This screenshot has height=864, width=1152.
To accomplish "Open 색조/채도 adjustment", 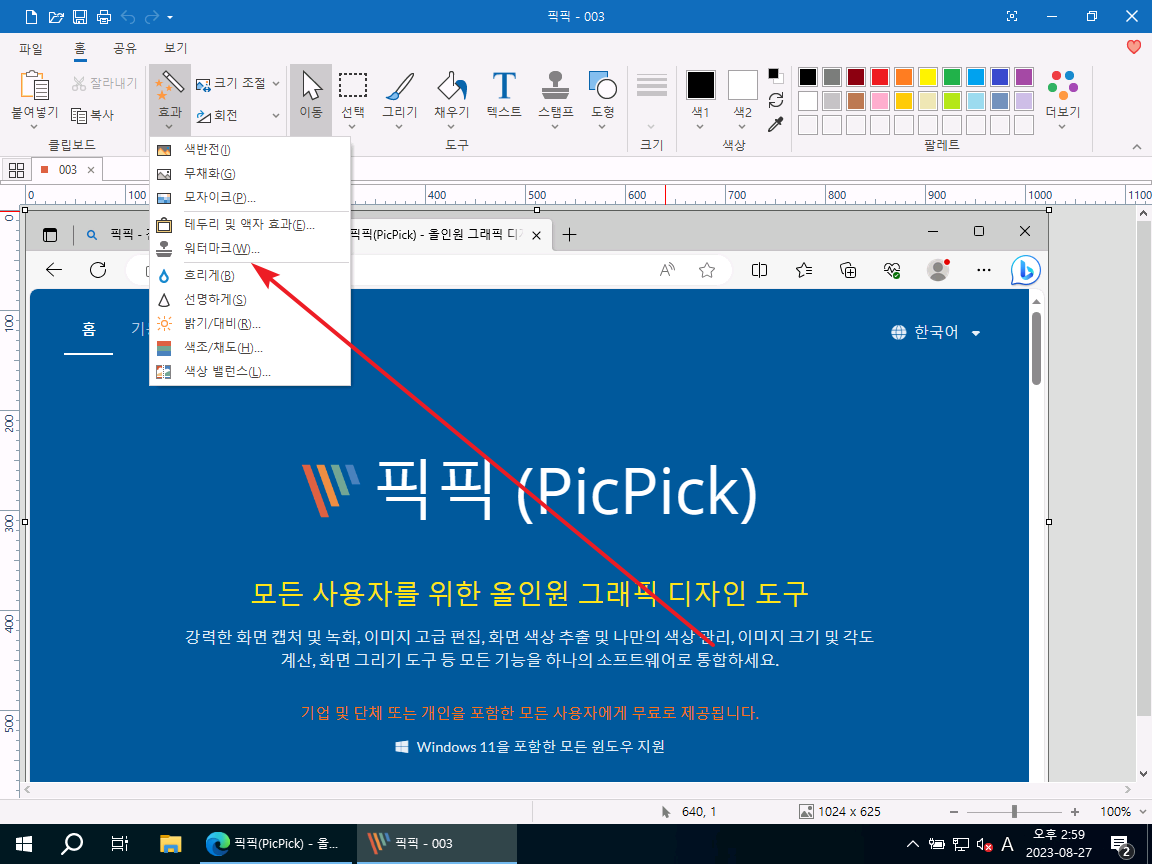I will point(250,348).
